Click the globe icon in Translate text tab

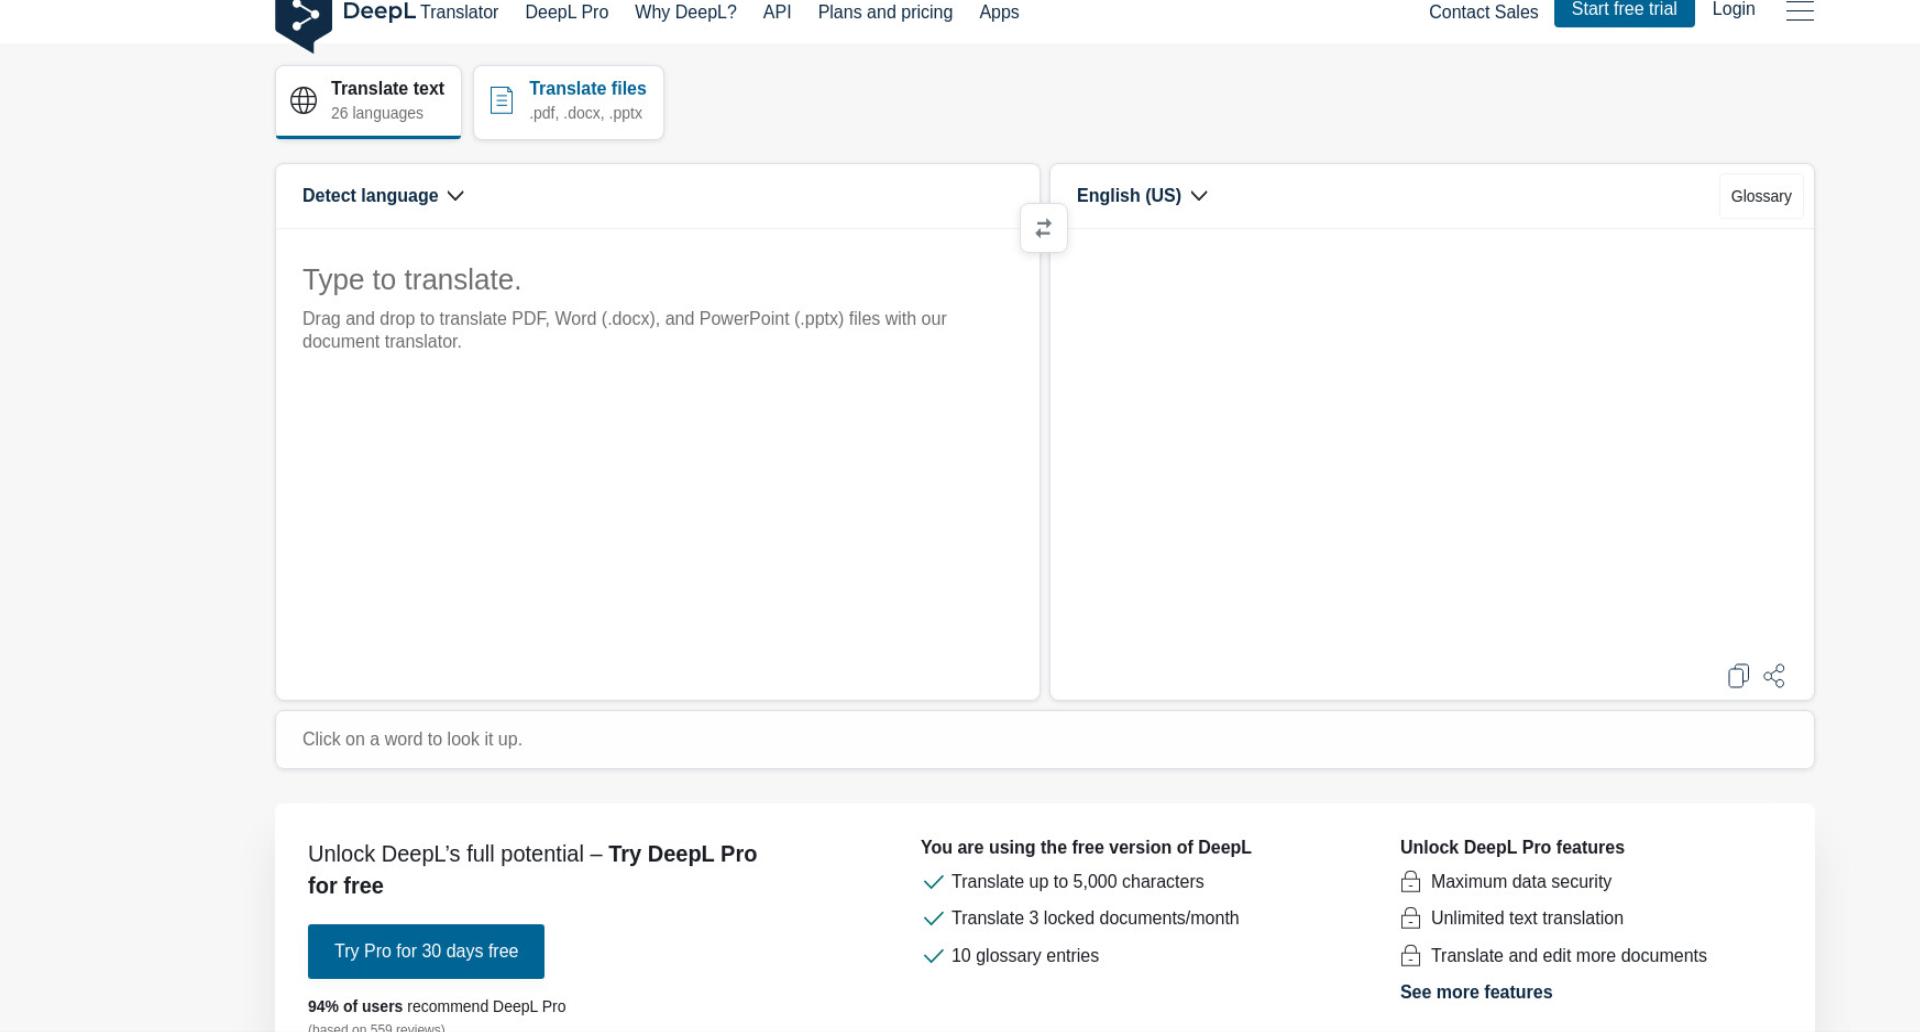coord(304,100)
